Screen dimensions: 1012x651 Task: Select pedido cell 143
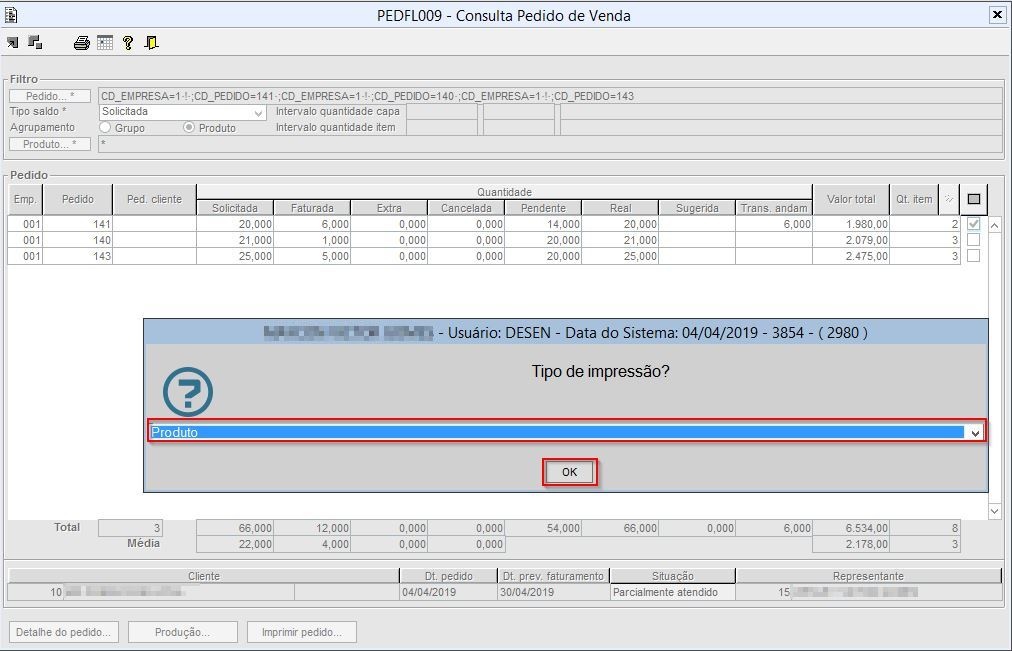(77, 256)
